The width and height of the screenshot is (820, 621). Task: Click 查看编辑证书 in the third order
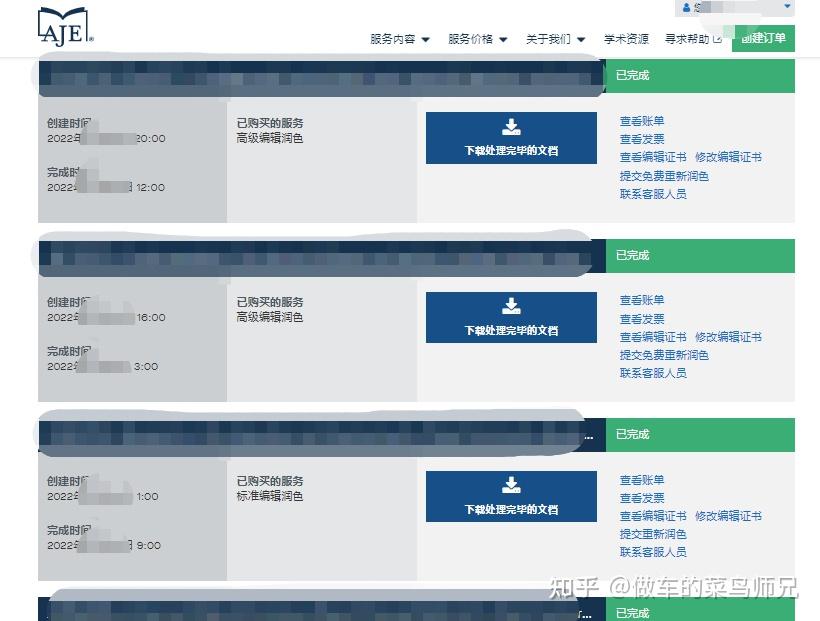coord(653,516)
